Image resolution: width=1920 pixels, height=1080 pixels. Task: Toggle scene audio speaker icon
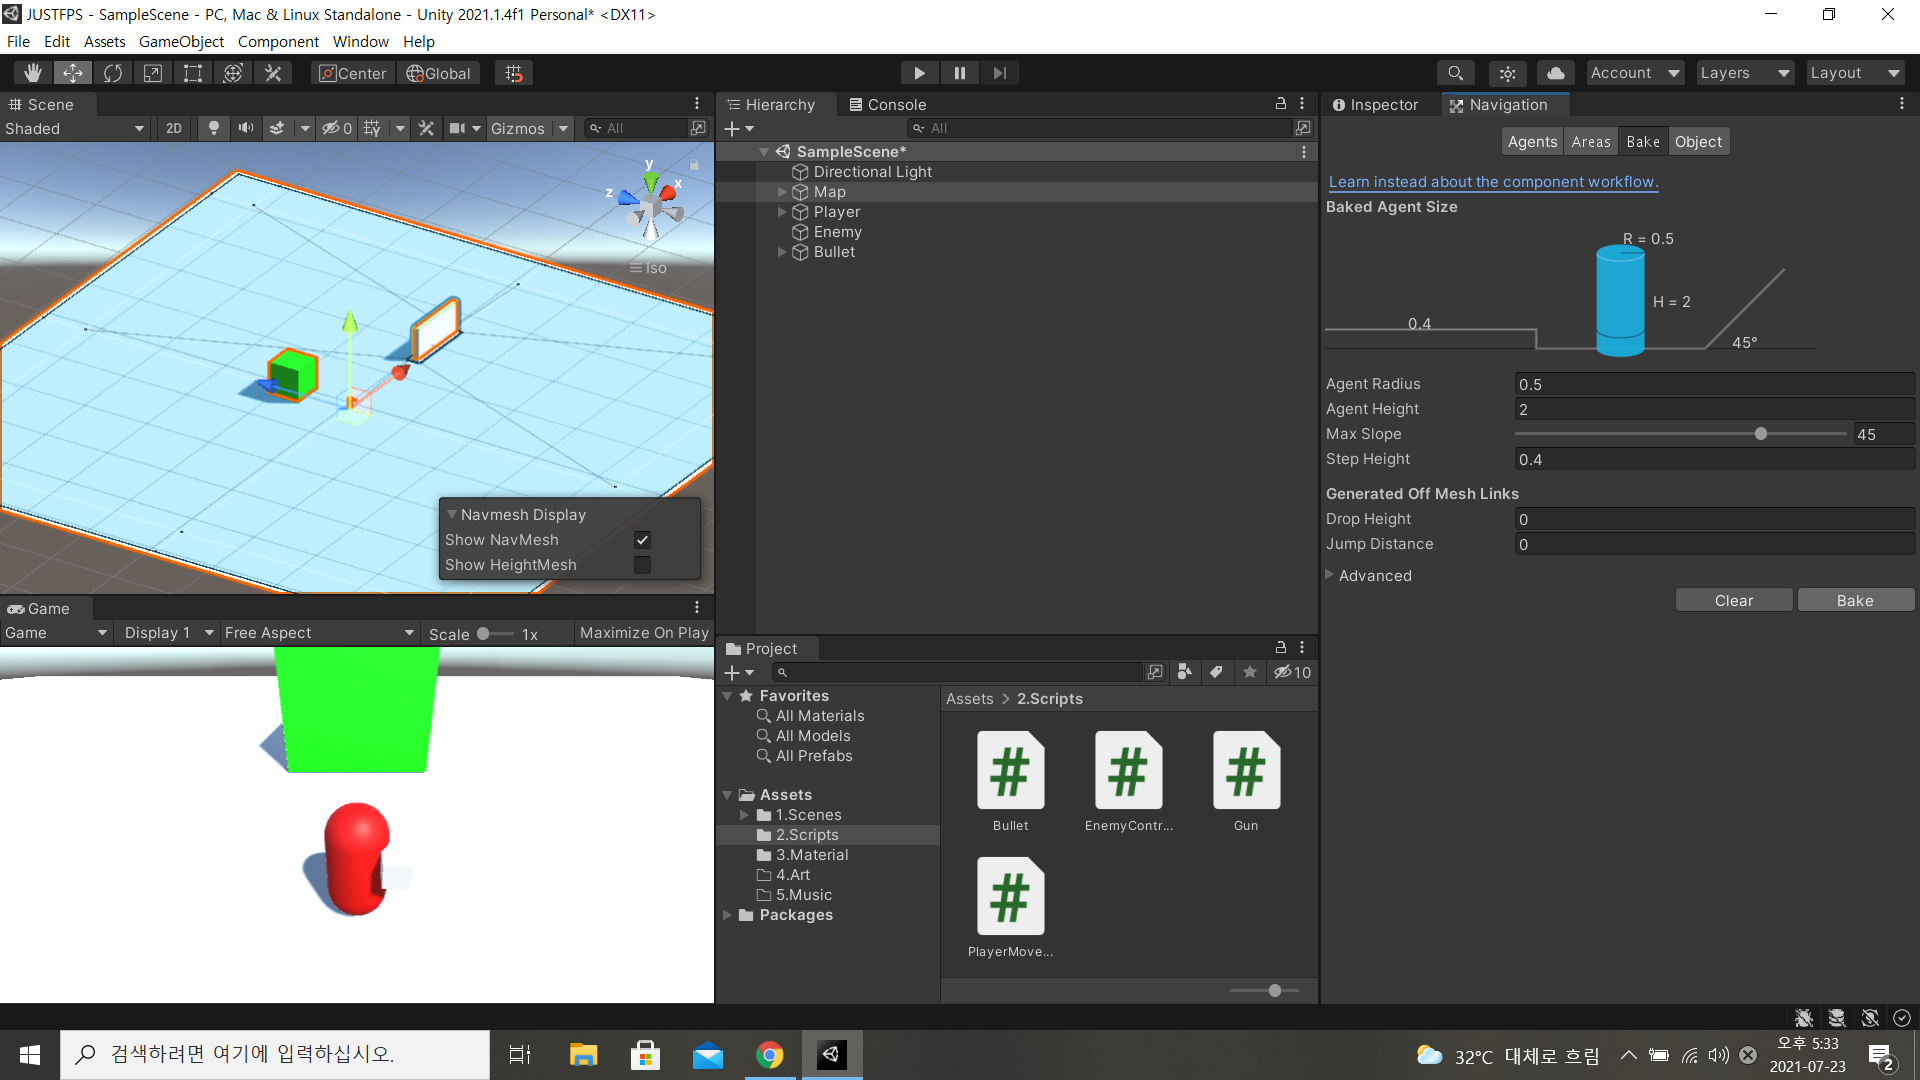tap(245, 128)
